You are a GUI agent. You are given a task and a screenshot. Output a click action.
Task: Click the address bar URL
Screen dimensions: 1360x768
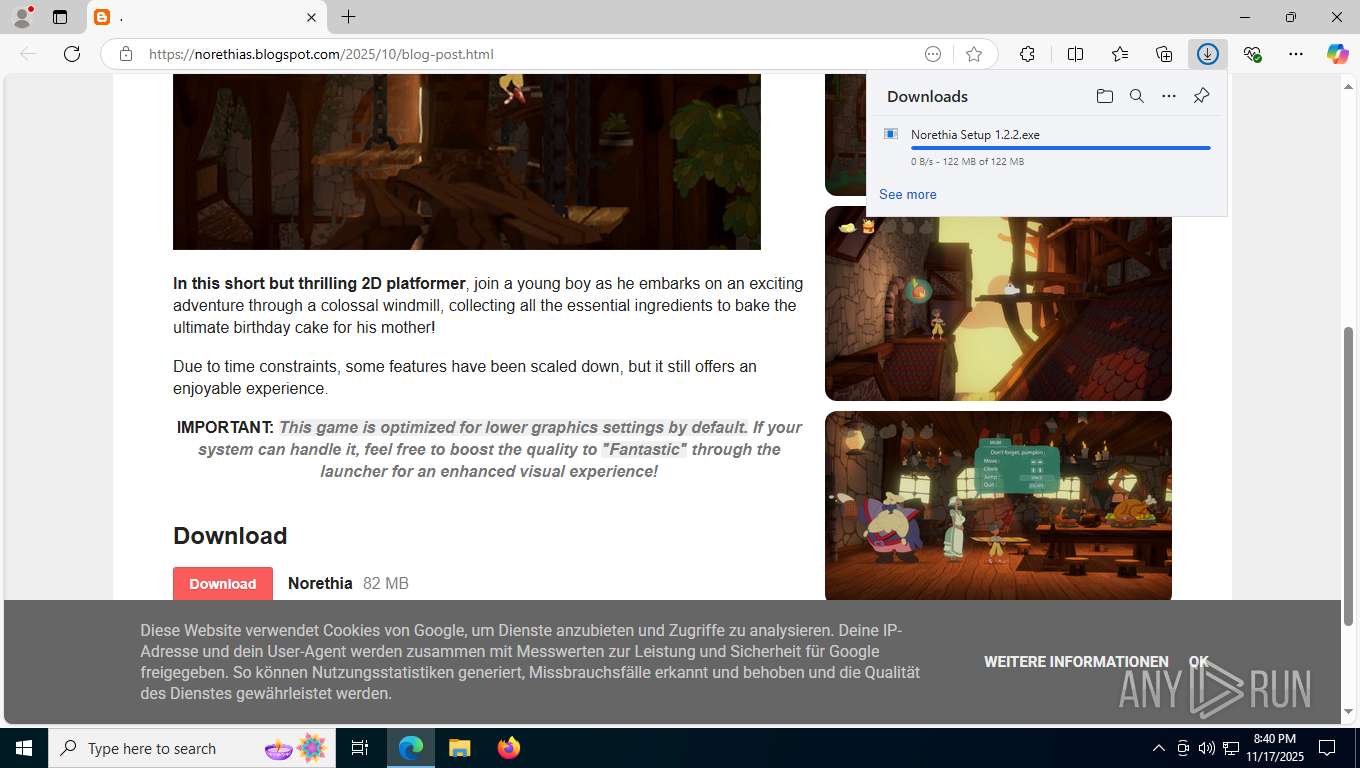click(321, 54)
